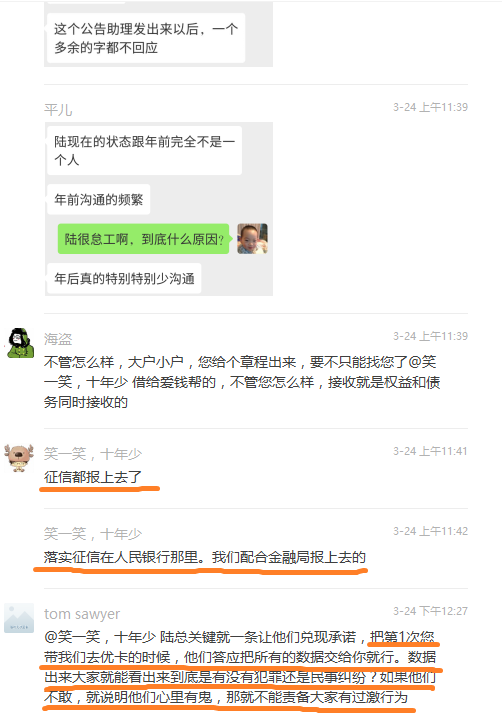
Task: Click sender name 笑一笑，十年少 at 11:42
Action: coord(93,534)
